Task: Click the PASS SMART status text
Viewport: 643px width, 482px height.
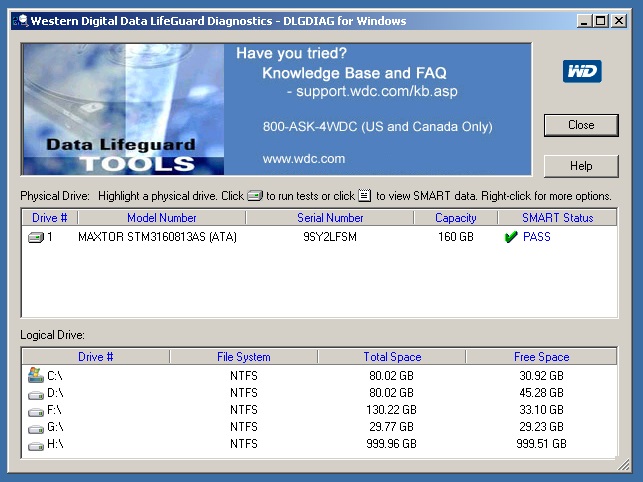Action: tap(537, 237)
